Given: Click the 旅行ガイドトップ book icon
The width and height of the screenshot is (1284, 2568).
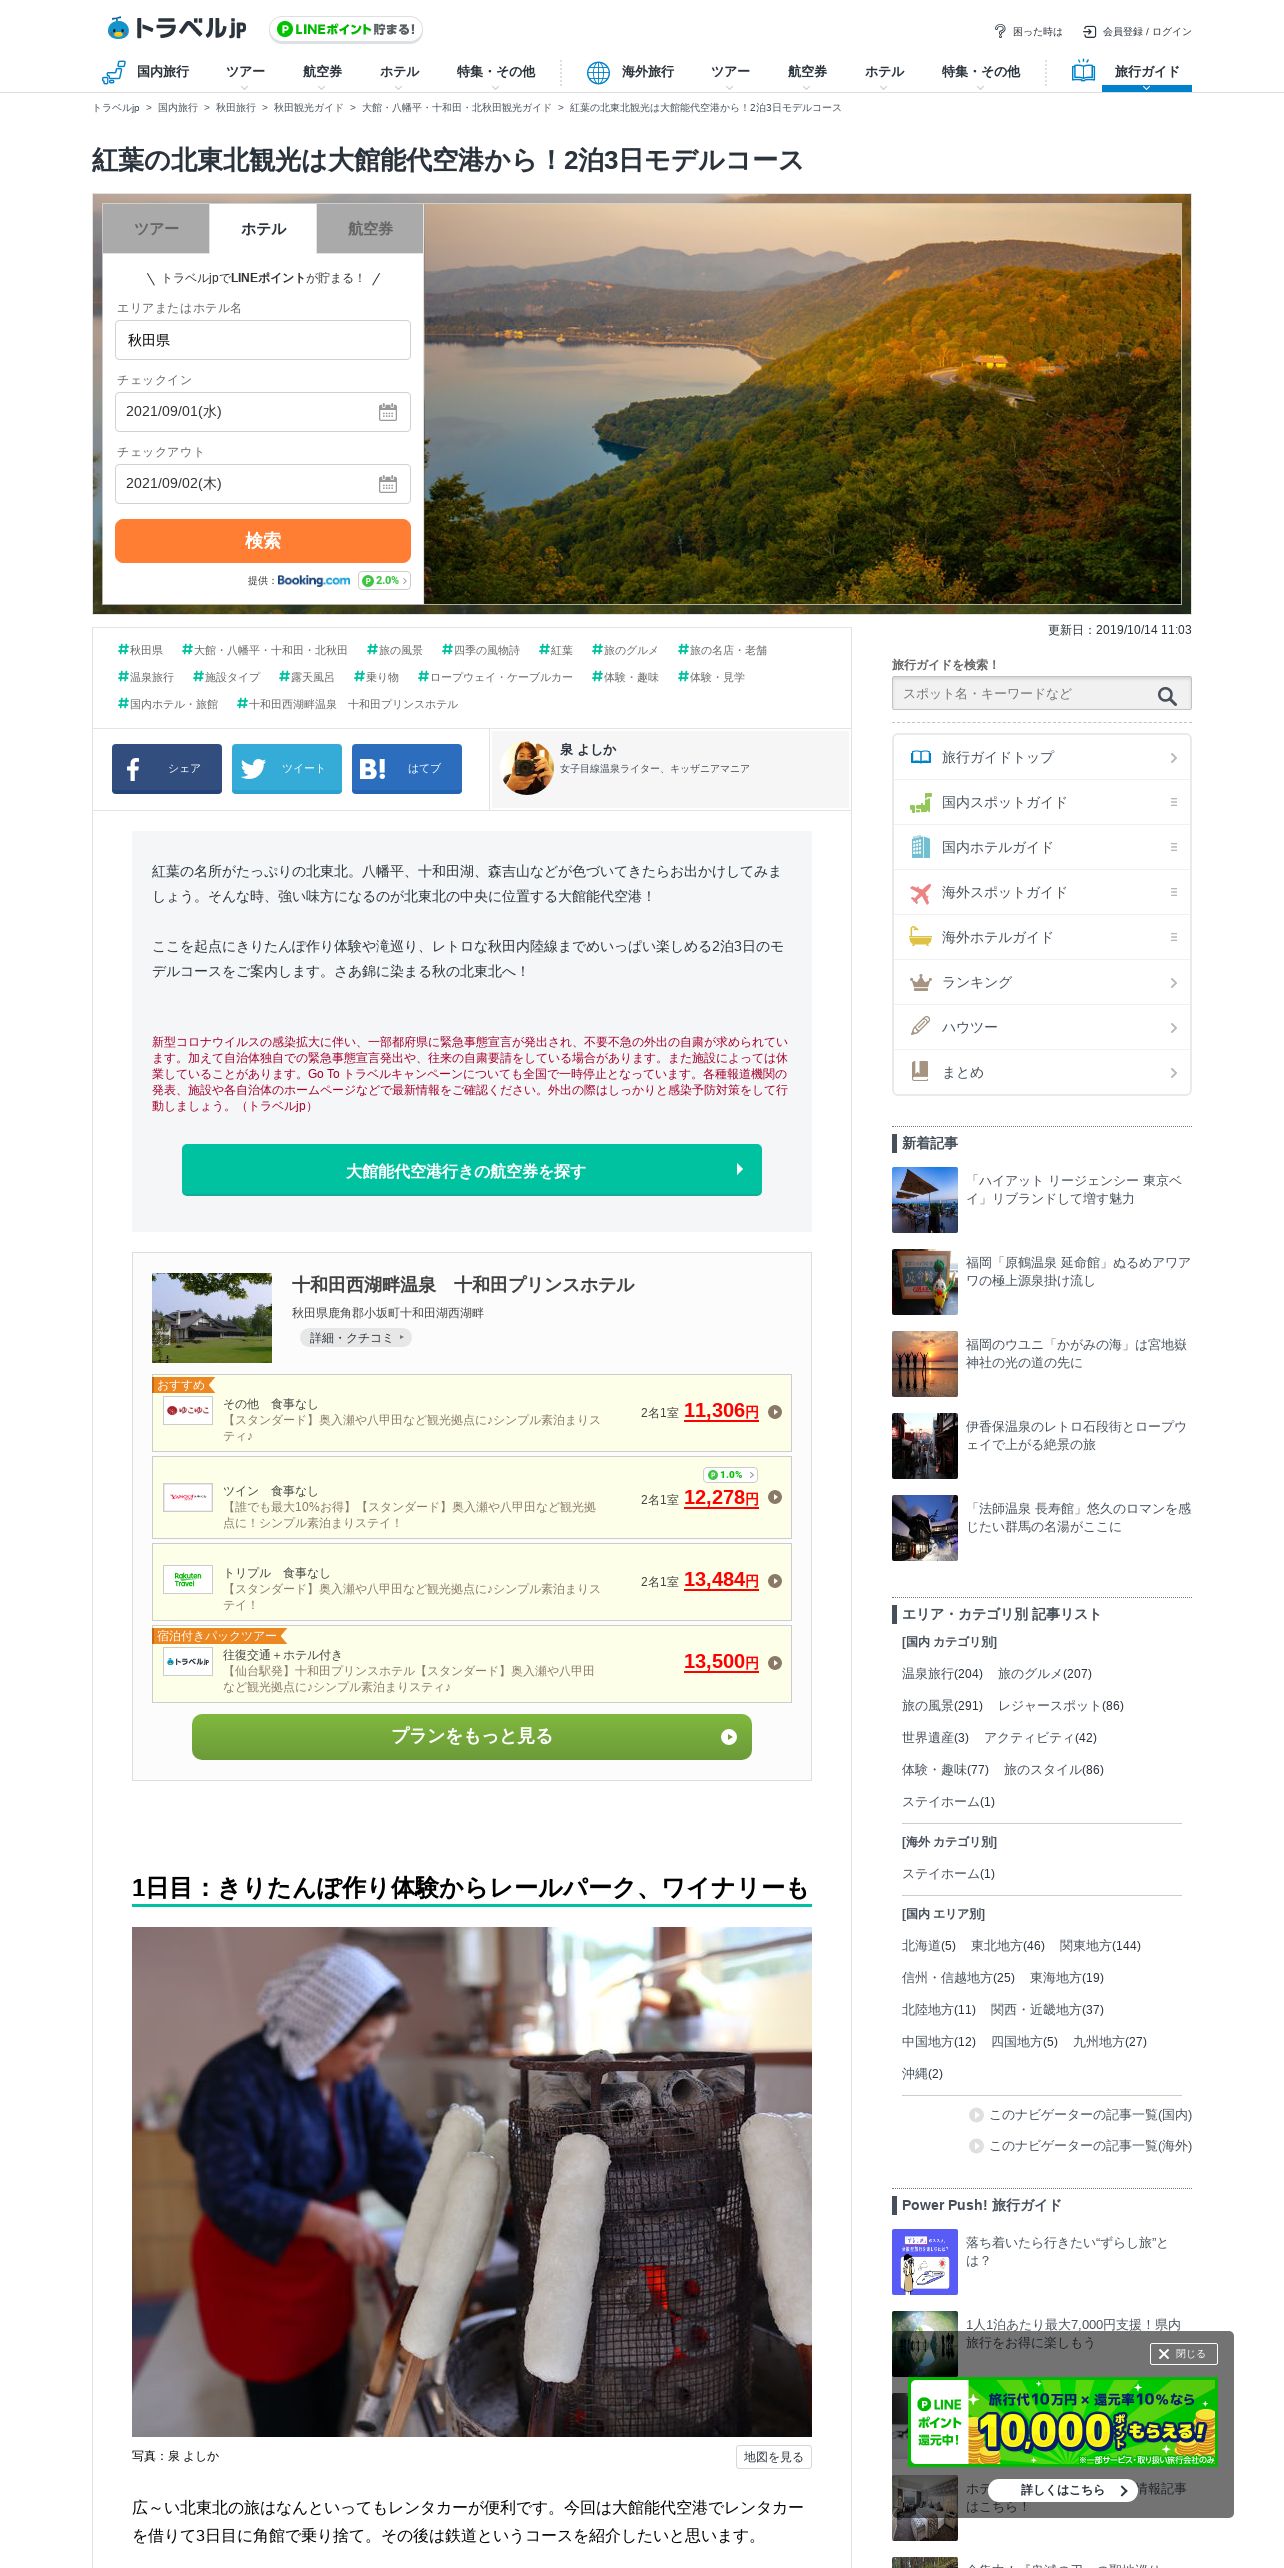Looking at the screenshot, I should (x=921, y=757).
